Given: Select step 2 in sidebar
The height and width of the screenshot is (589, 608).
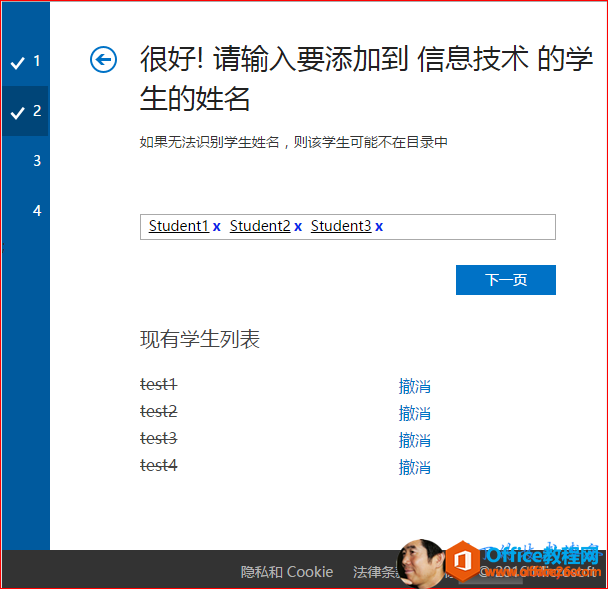Looking at the screenshot, I should coord(26,111).
